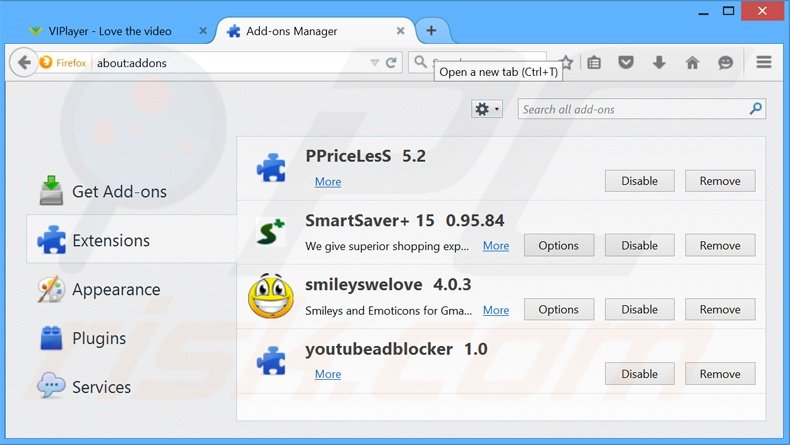790x445 pixels.
Task: Click the Appearance paintbrush icon
Action: pyautogui.click(x=51, y=289)
